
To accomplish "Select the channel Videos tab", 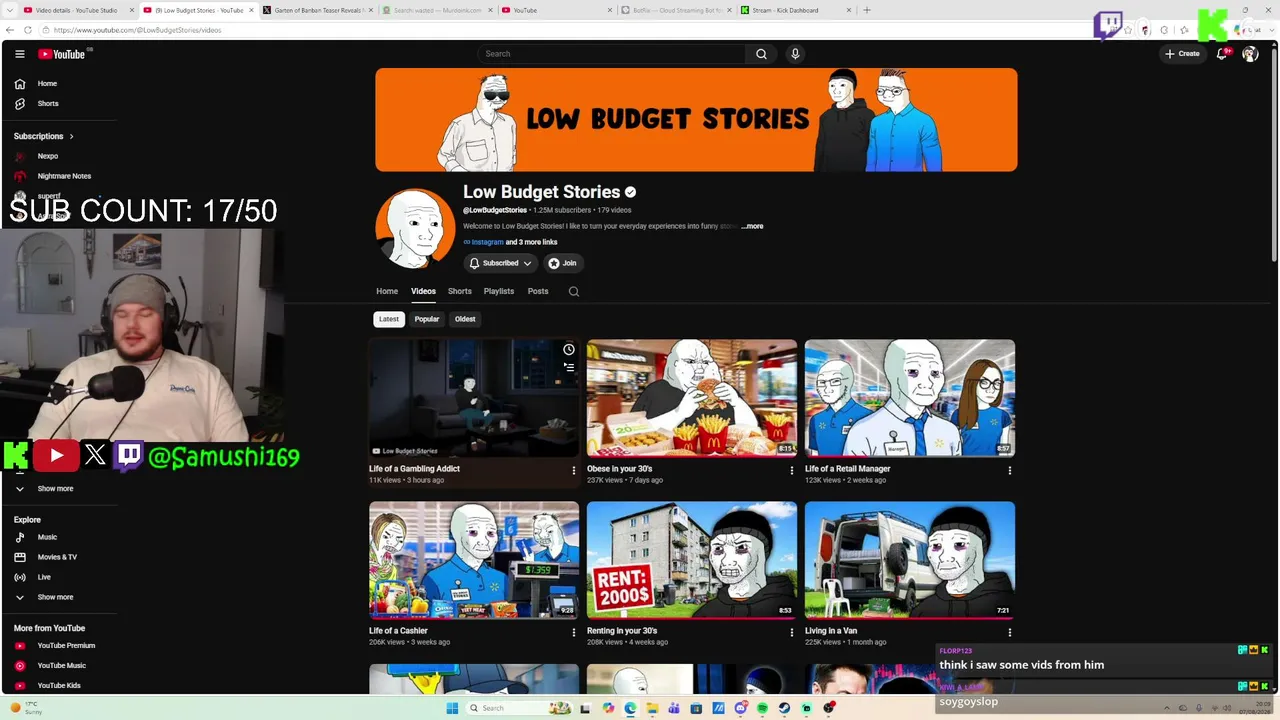I will 423,292.
